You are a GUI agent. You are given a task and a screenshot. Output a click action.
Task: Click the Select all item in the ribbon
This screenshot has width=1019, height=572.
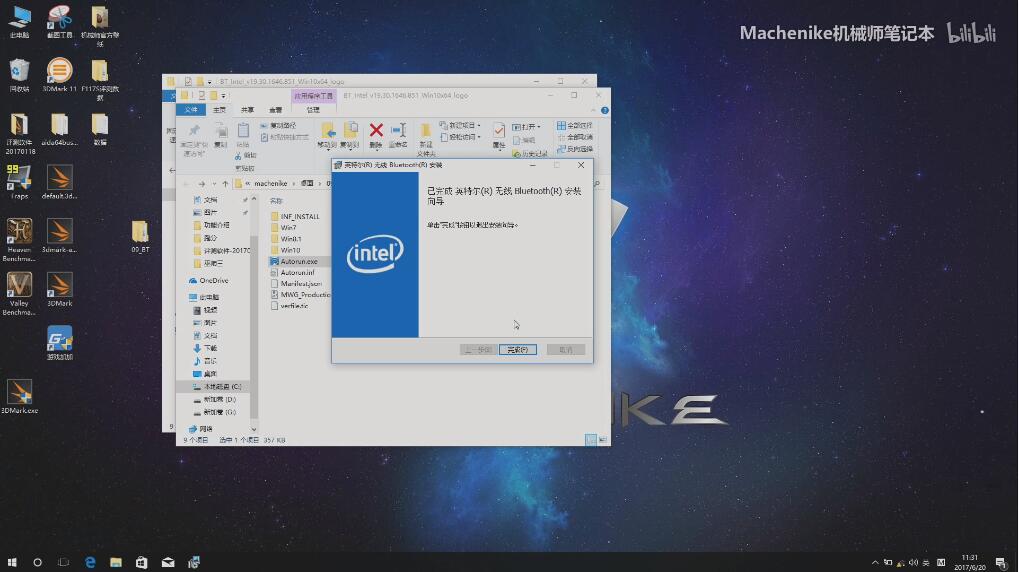point(574,125)
